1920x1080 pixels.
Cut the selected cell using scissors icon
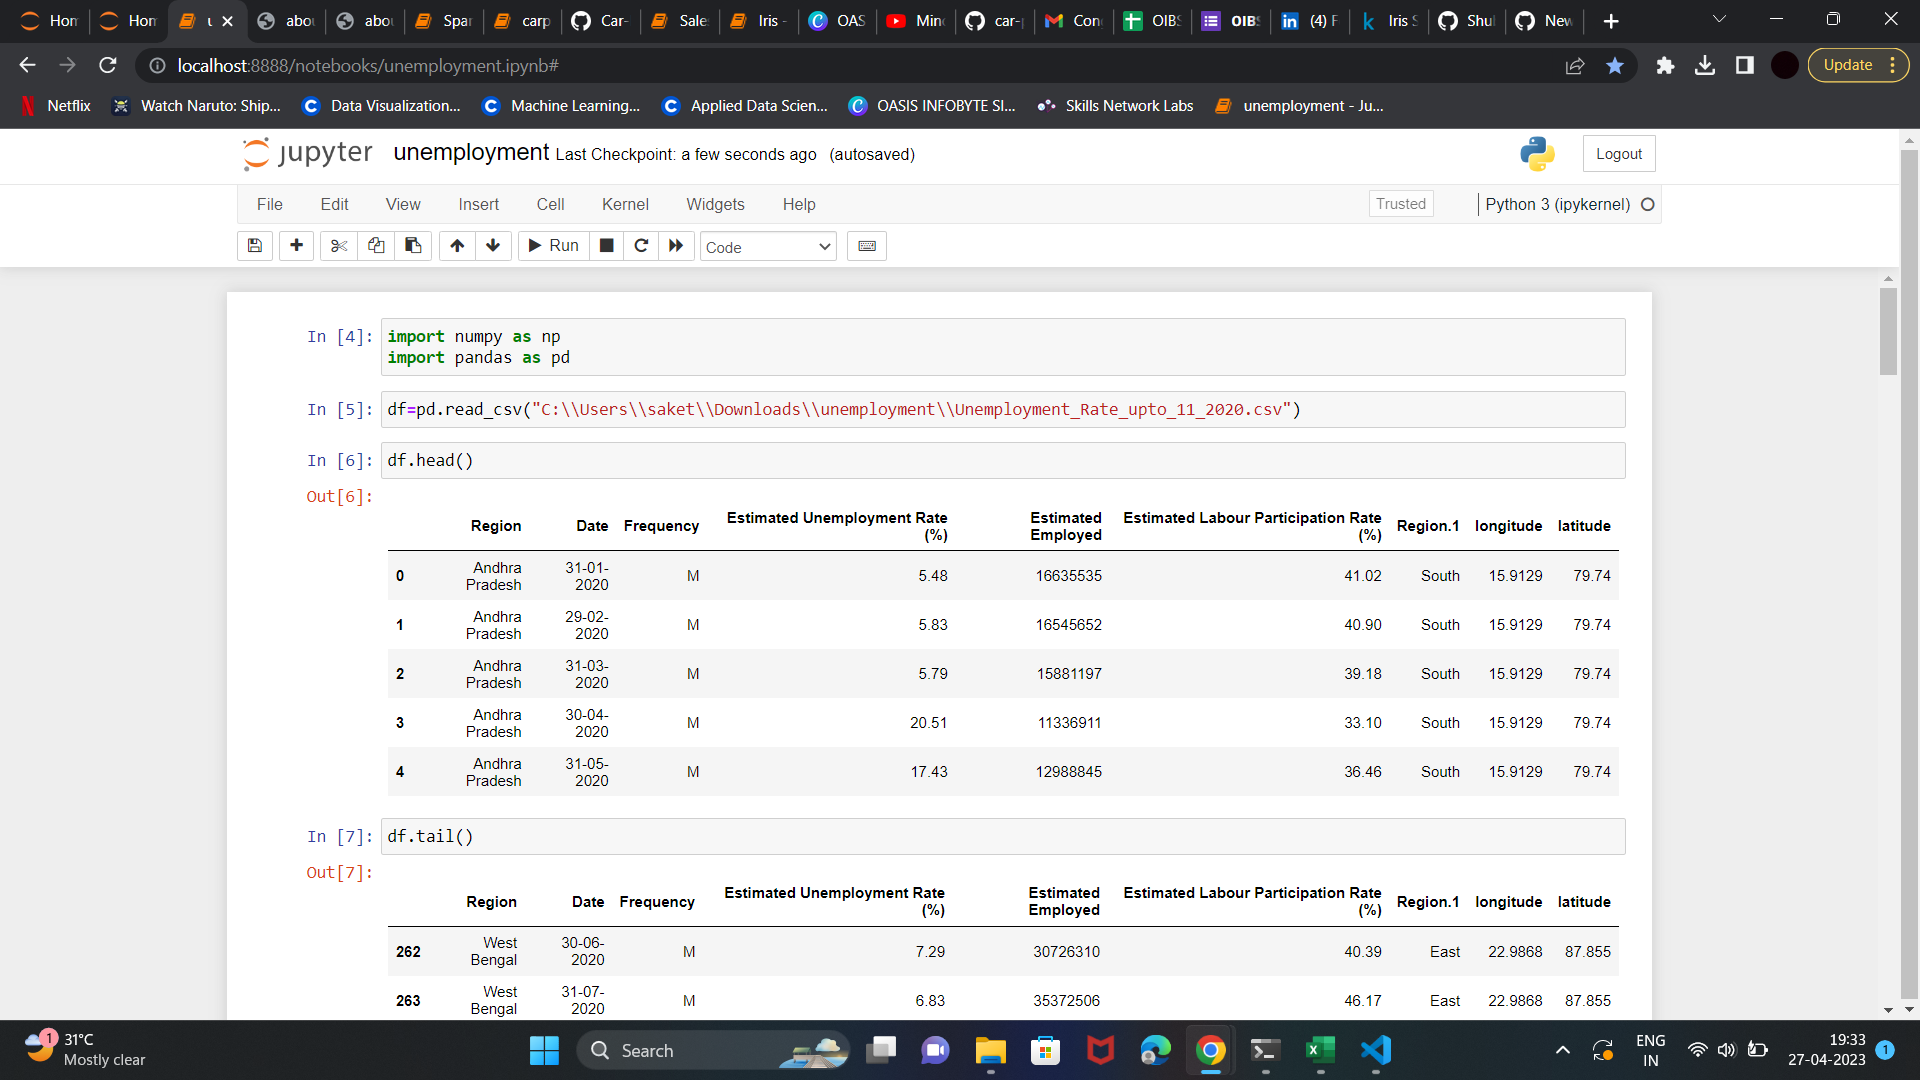click(338, 246)
